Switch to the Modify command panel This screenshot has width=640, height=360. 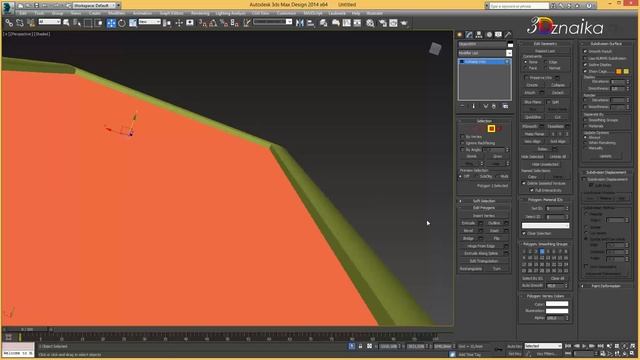pos(469,35)
